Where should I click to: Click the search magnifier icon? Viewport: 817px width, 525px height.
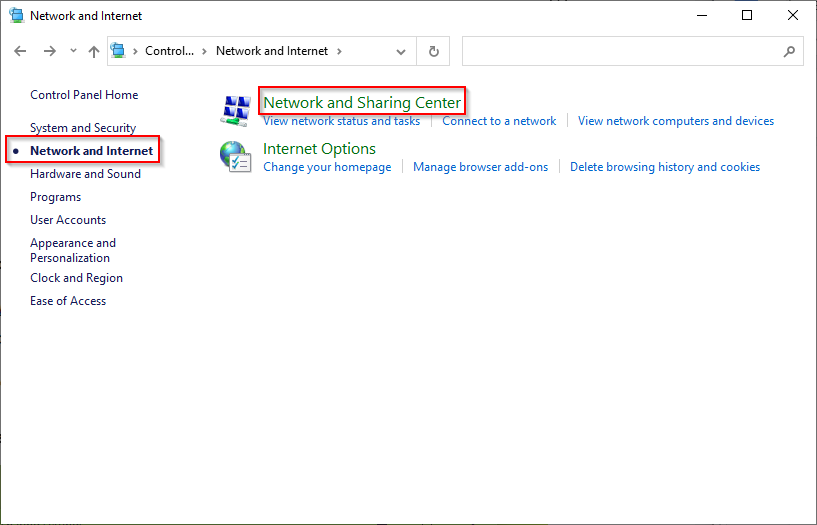point(789,51)
